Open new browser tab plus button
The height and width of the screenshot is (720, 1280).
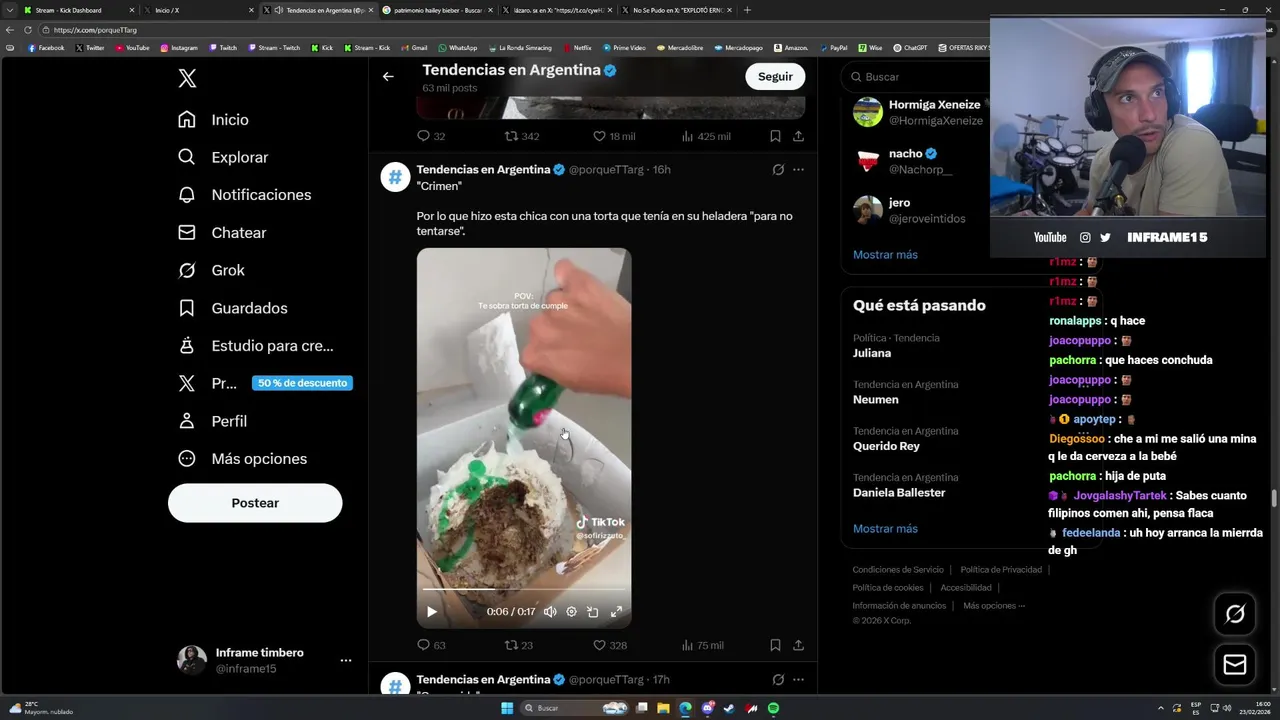pyautogui.click(x=747, y=10)
